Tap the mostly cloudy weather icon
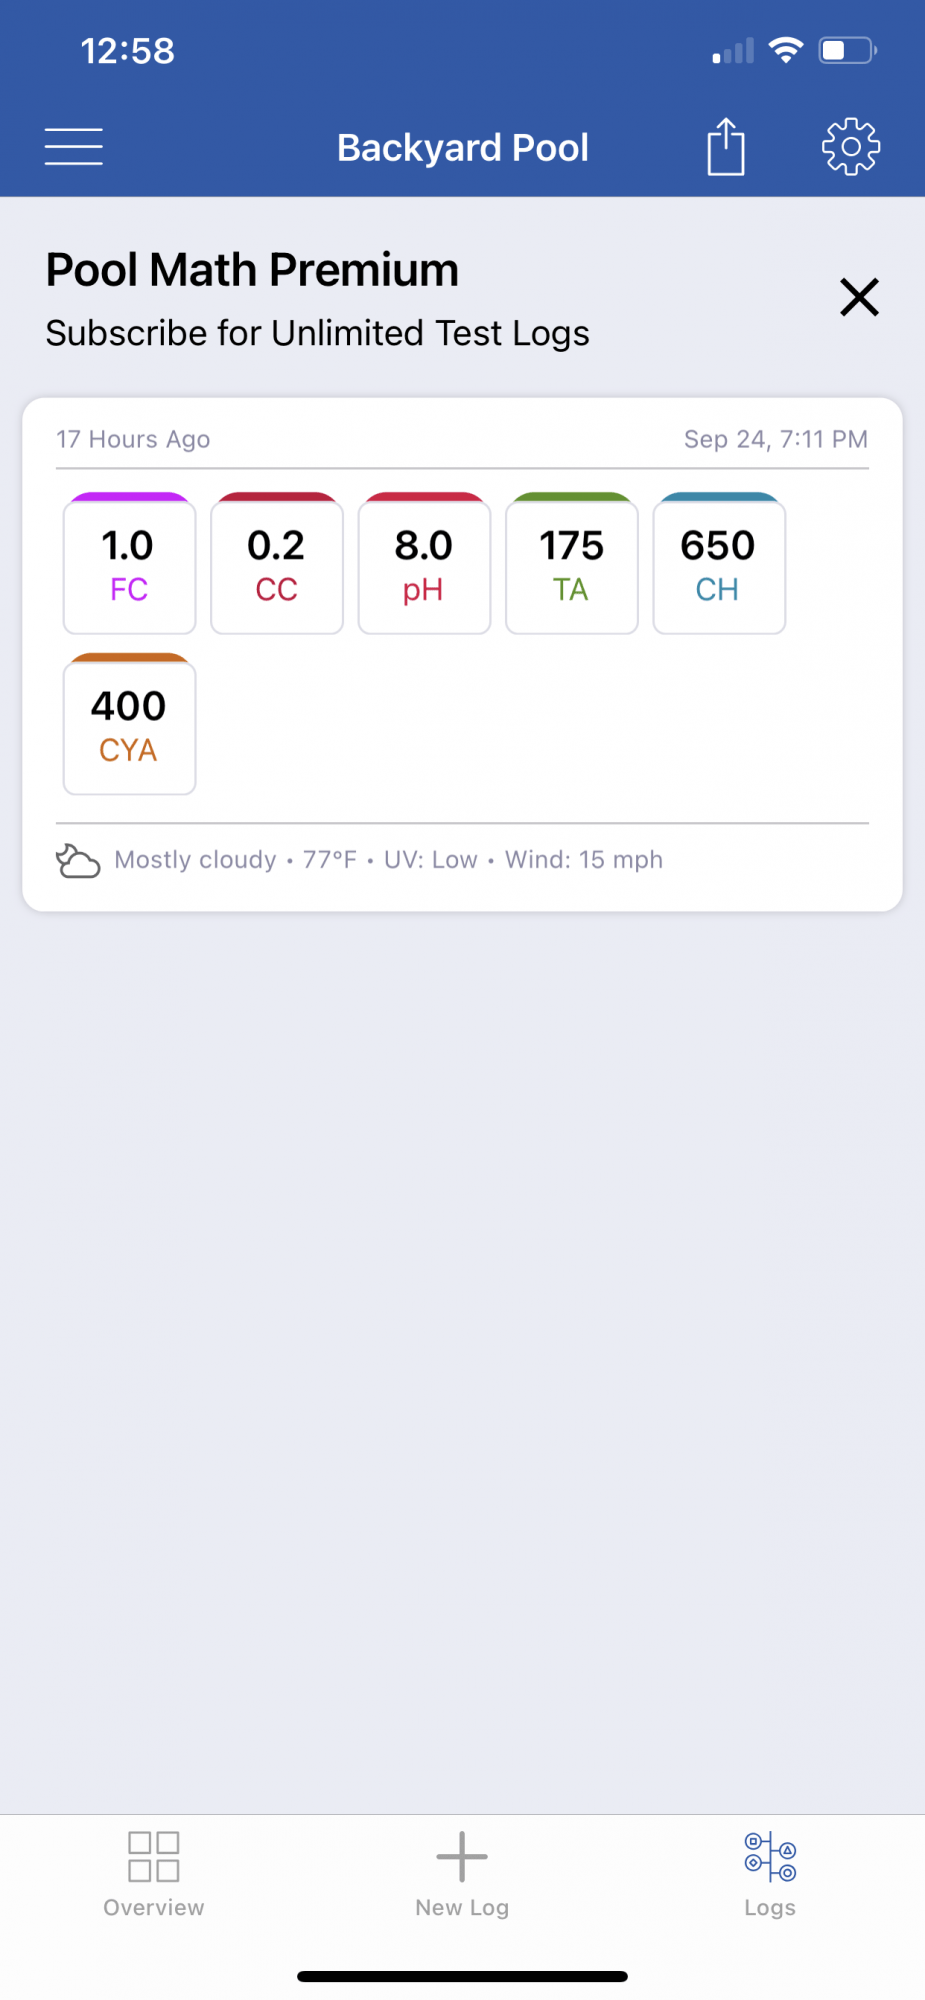This screenshot has height=2000, width=925. tap(78, 861)
